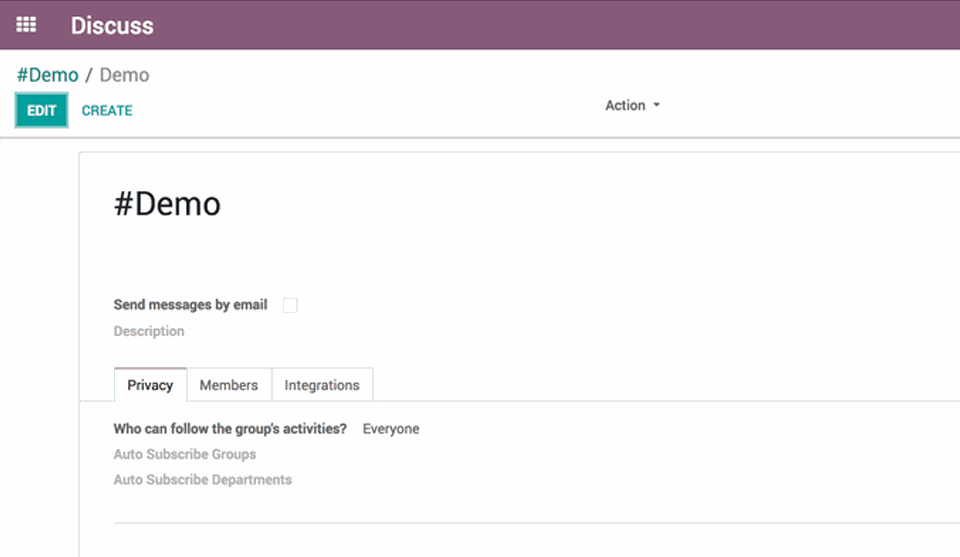The image size is (960, 557).
Task: Select the Privacy tab
Action: click(150, 385)
